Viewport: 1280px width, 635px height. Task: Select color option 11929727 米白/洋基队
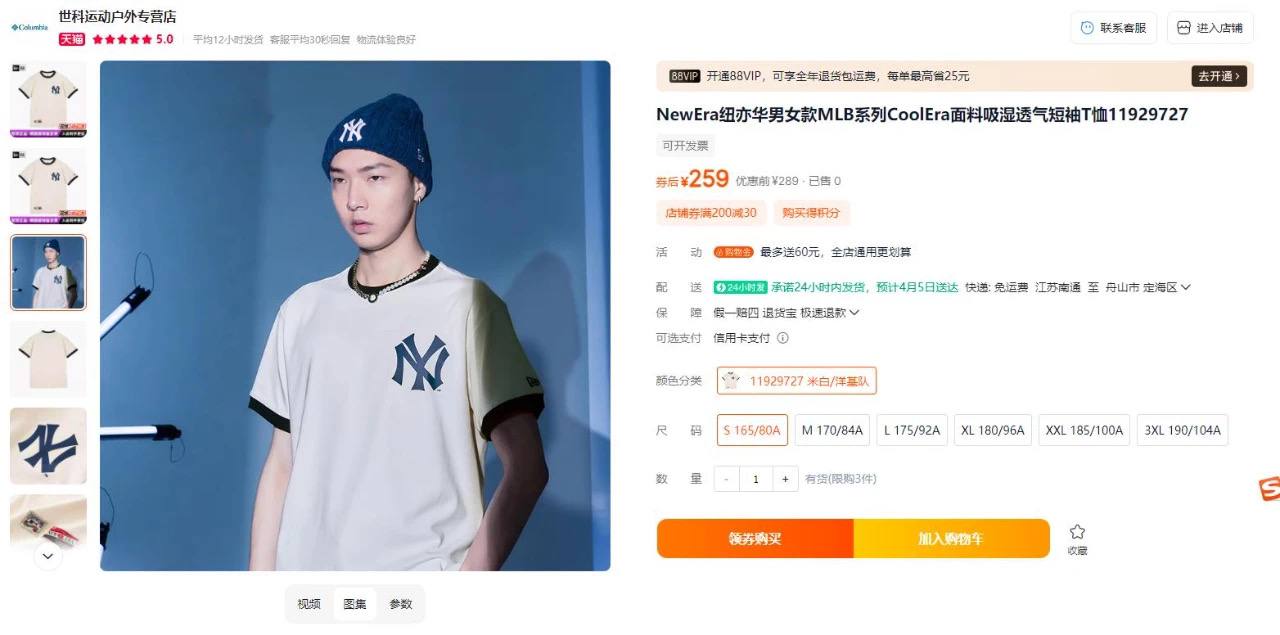796,380
